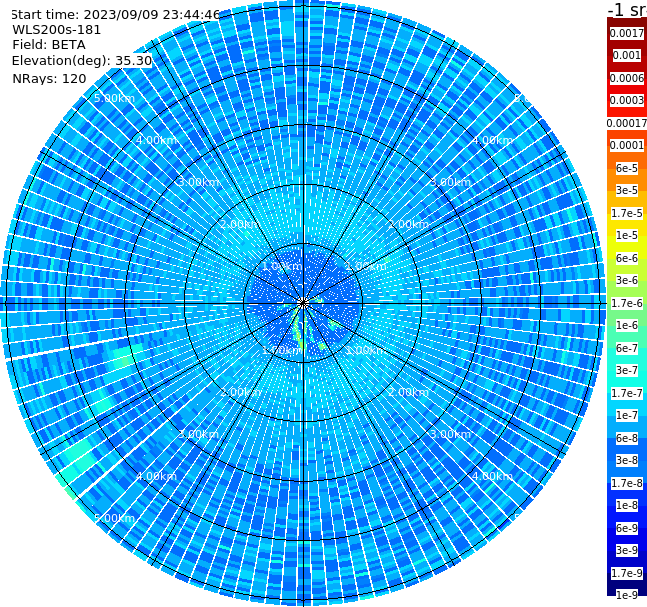Pick the 1e-6 colorbar value
The image size is (647, 607).
pyautogui.click(x=627, y=325)
